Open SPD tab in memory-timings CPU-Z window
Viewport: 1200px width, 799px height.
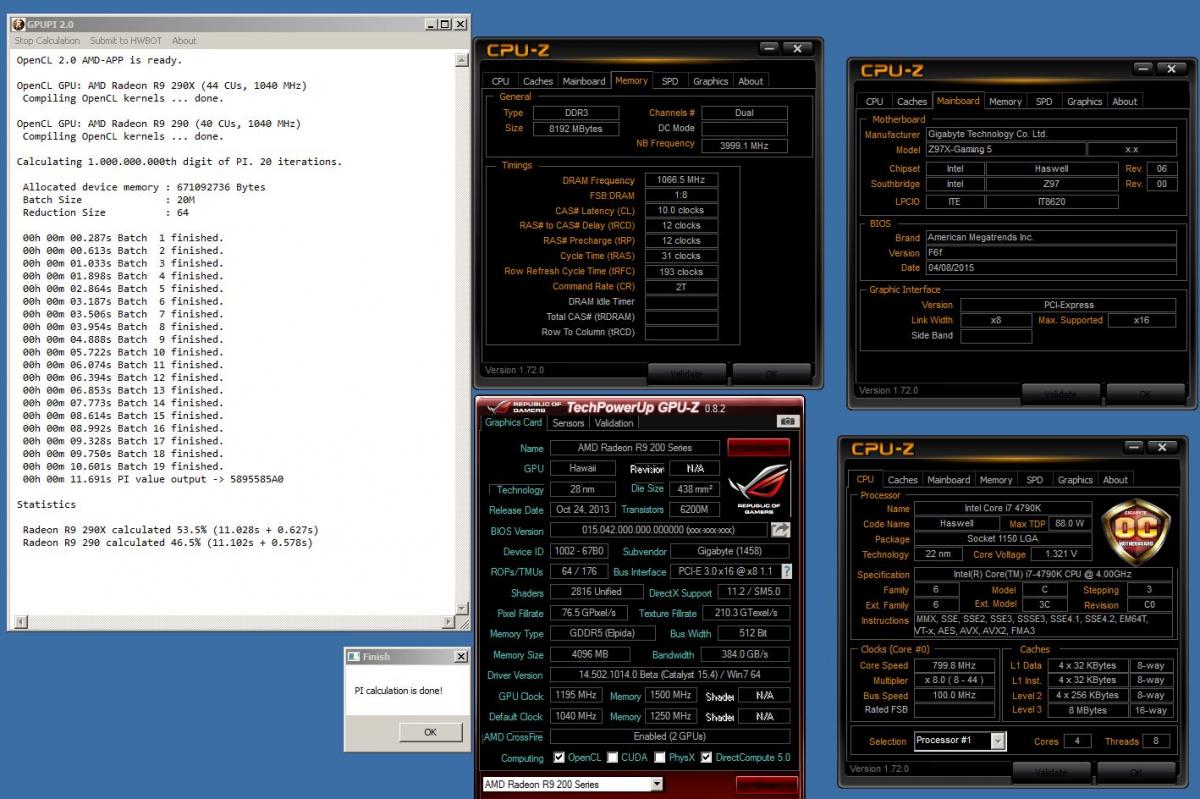[670, 81]
